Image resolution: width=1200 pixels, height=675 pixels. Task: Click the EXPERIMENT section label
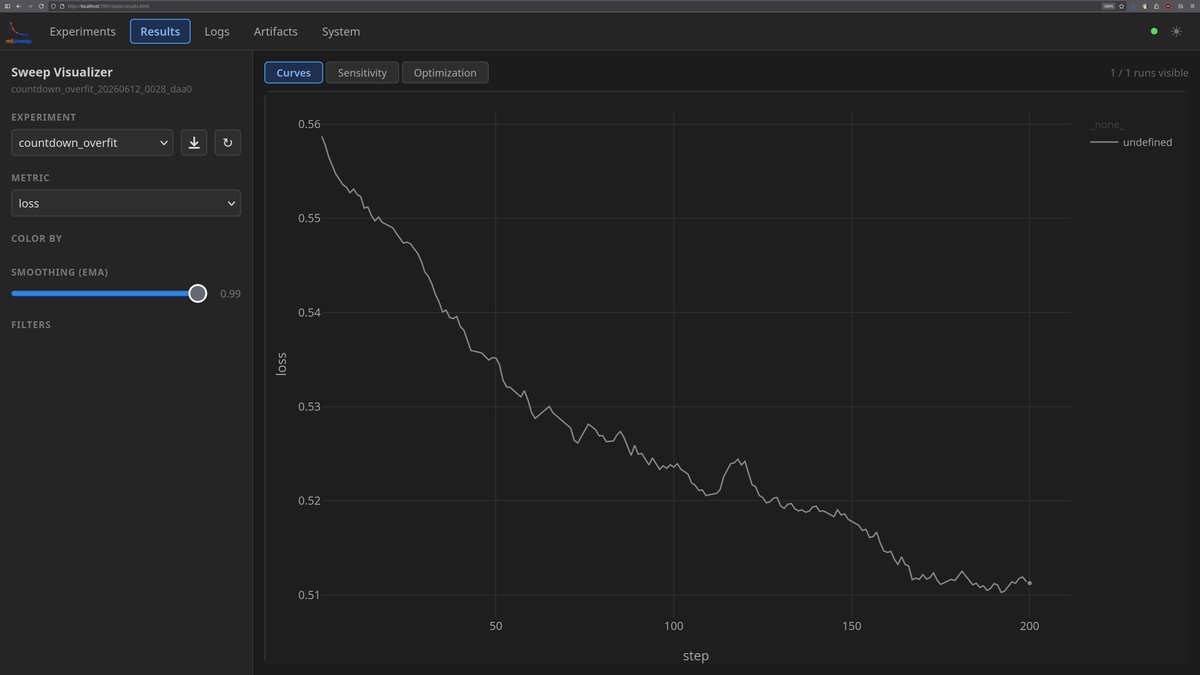[44, 118]
